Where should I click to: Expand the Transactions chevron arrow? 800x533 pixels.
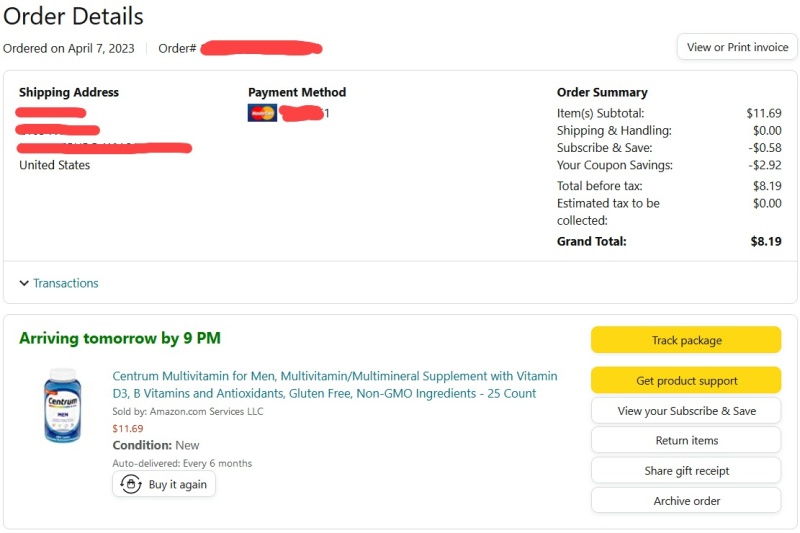tap(23, 283)
